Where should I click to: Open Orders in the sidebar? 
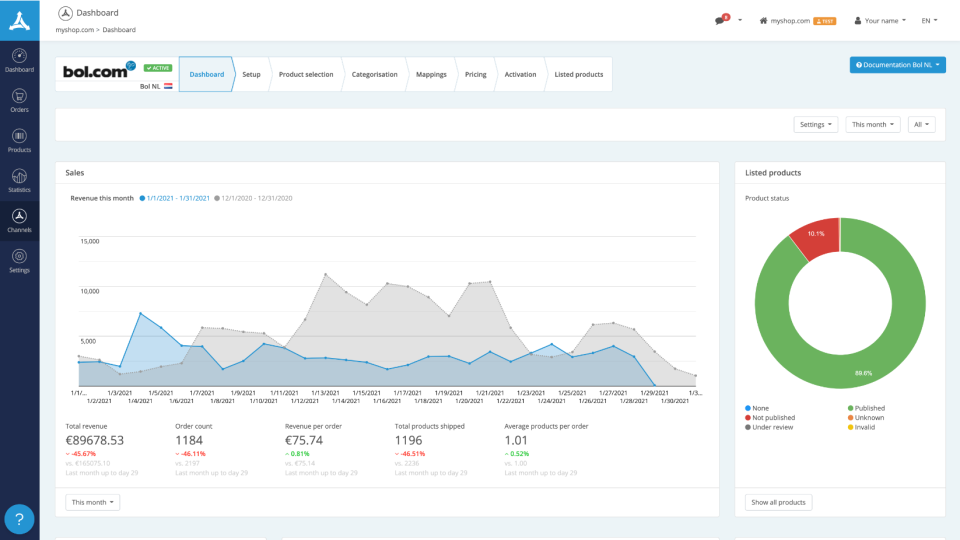(x=20, y=101)
